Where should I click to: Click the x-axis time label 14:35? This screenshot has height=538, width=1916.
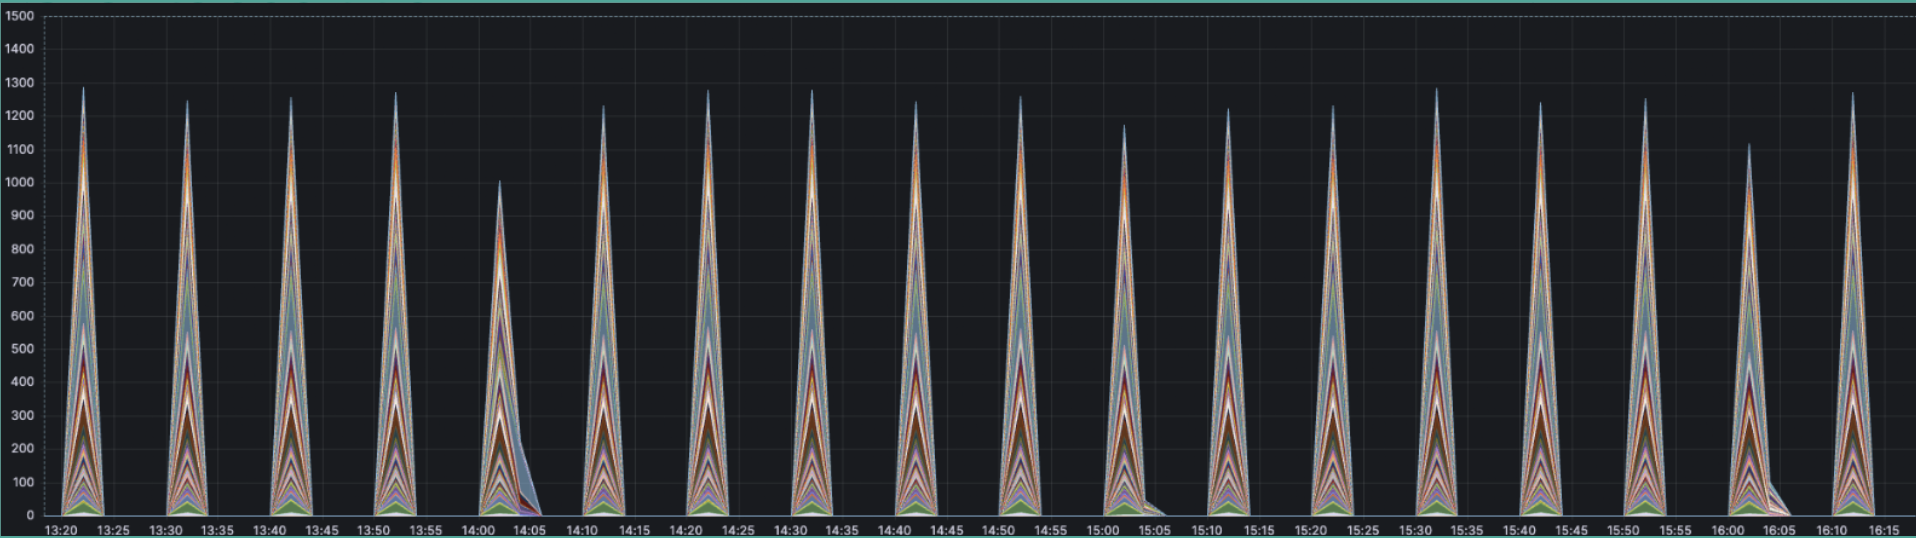coord(842,530)
